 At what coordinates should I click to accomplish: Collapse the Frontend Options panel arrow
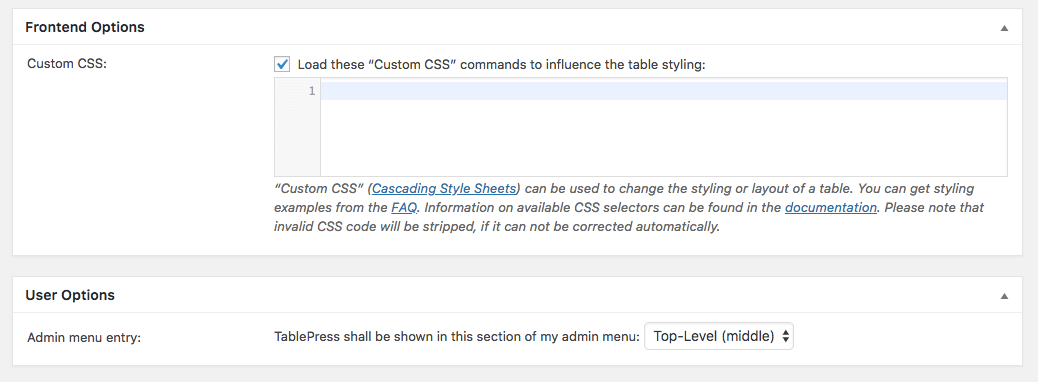tap(1004, 28)
